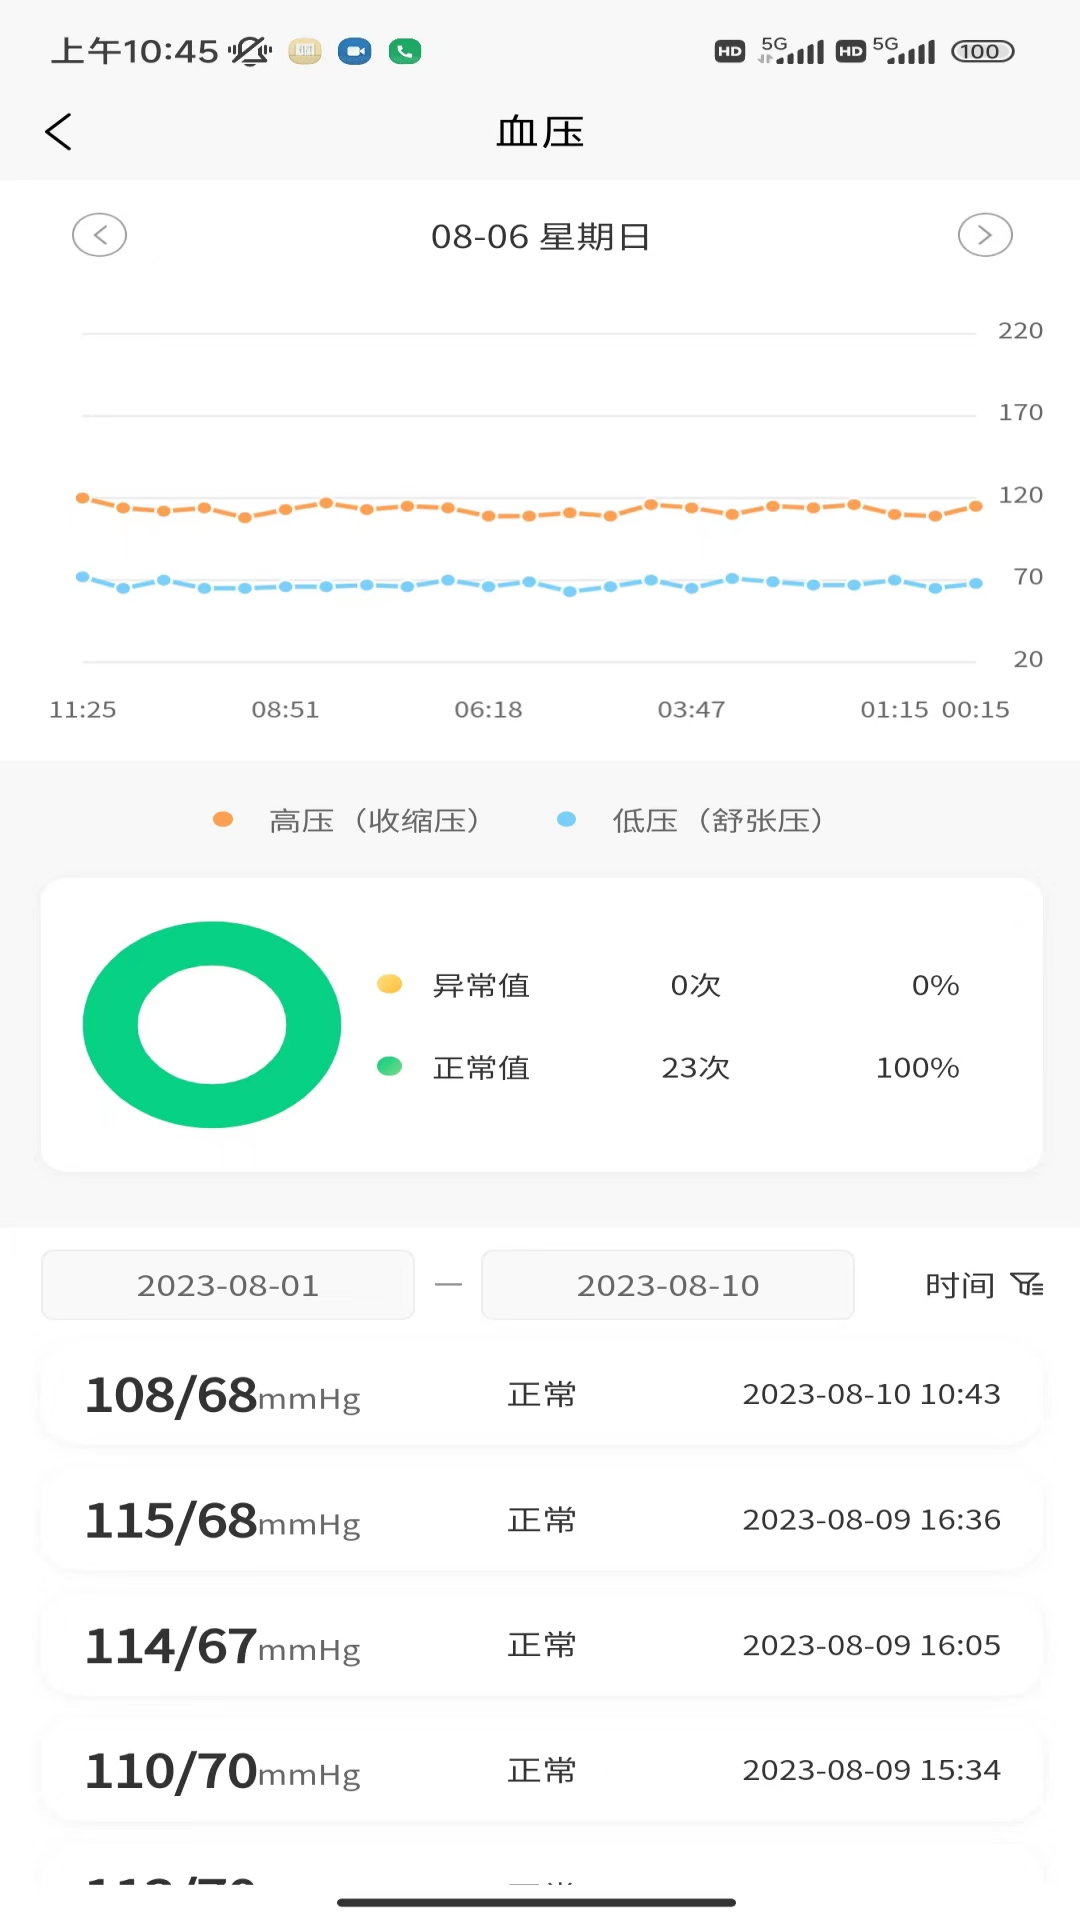Tap the green donut chart ring
Screen dimensions: 1080x1920
110,1025
